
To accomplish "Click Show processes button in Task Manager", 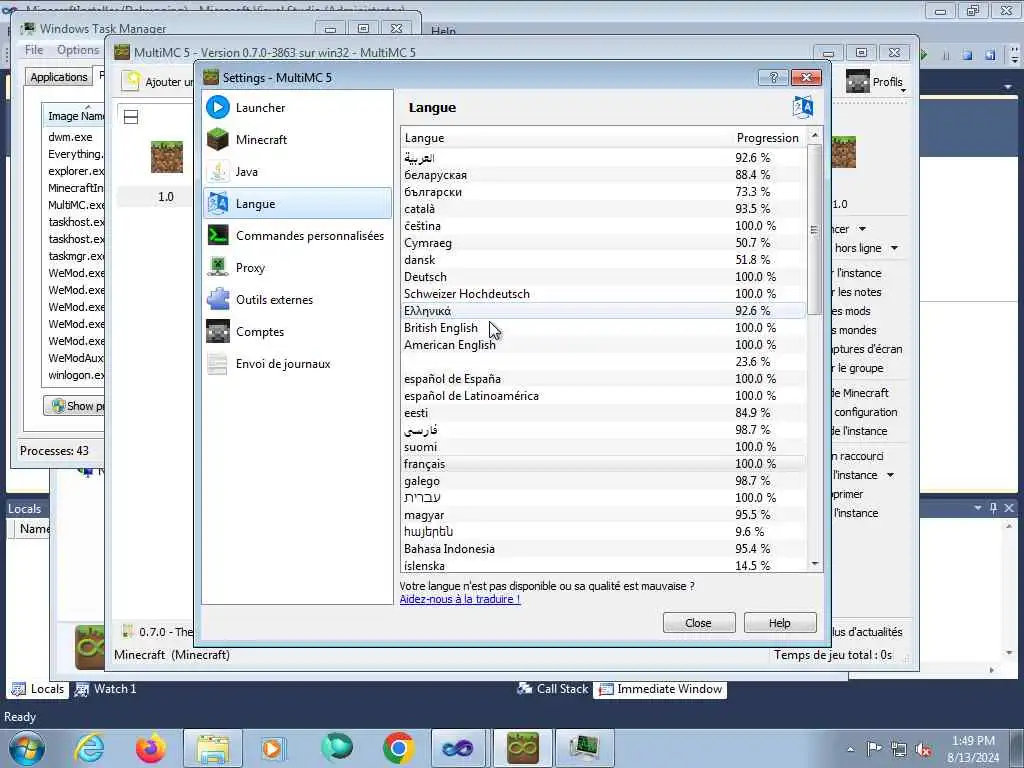I will [74, 406].
